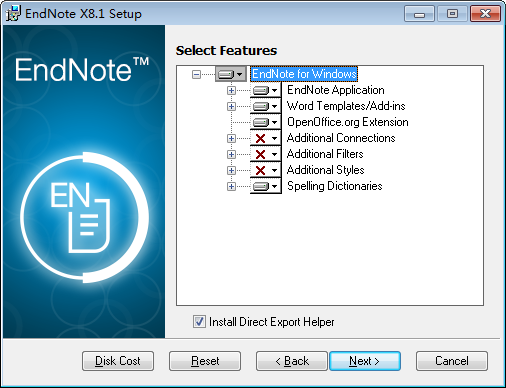Minimize the EndNote X8.1 Setup window
Image resolution: width=506 pixels, height=388 pixels.
419,14
